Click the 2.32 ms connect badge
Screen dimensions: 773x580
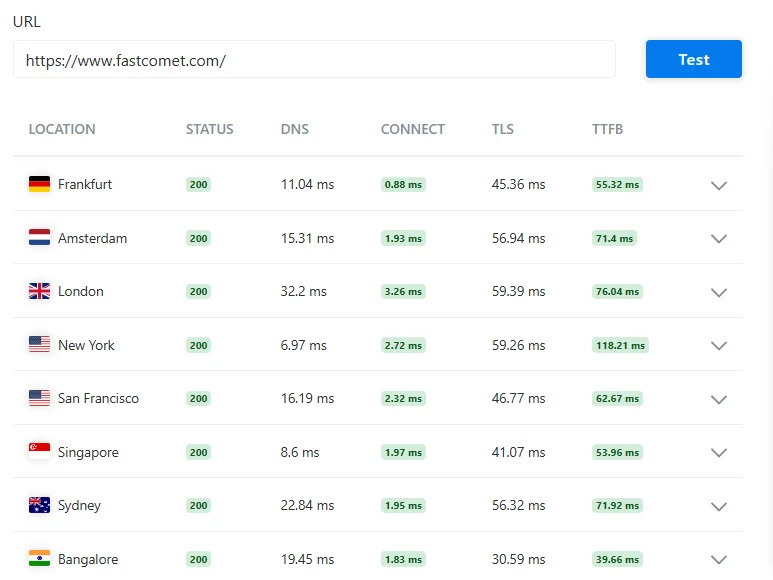tap(403, 398)
